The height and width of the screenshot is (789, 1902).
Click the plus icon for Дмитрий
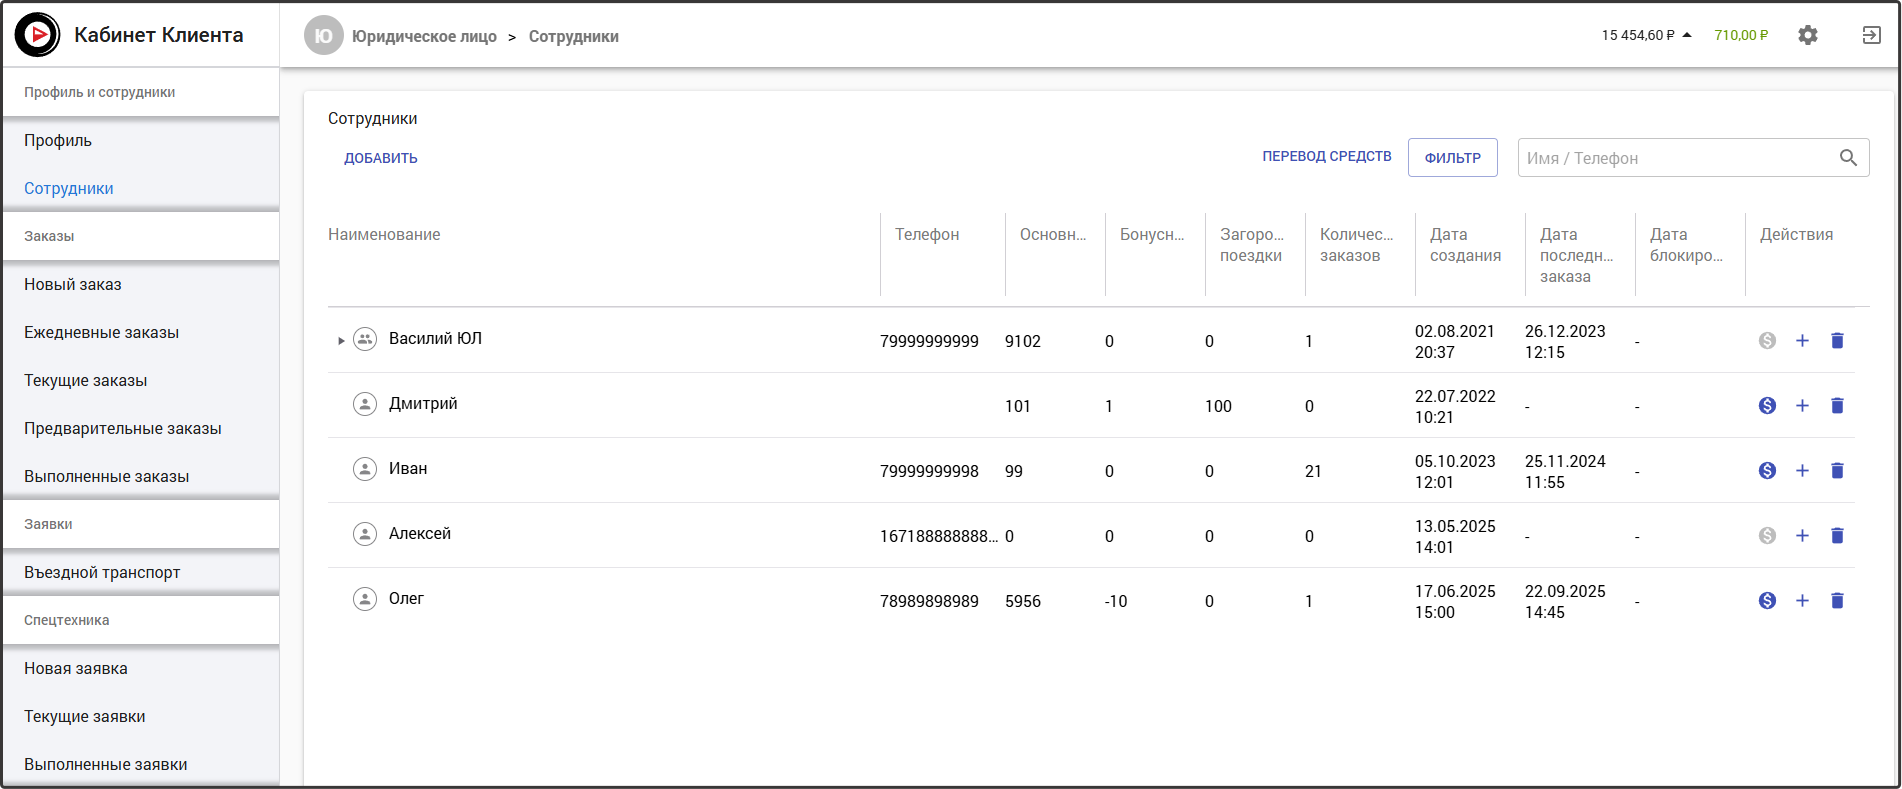pos(1802,406)
